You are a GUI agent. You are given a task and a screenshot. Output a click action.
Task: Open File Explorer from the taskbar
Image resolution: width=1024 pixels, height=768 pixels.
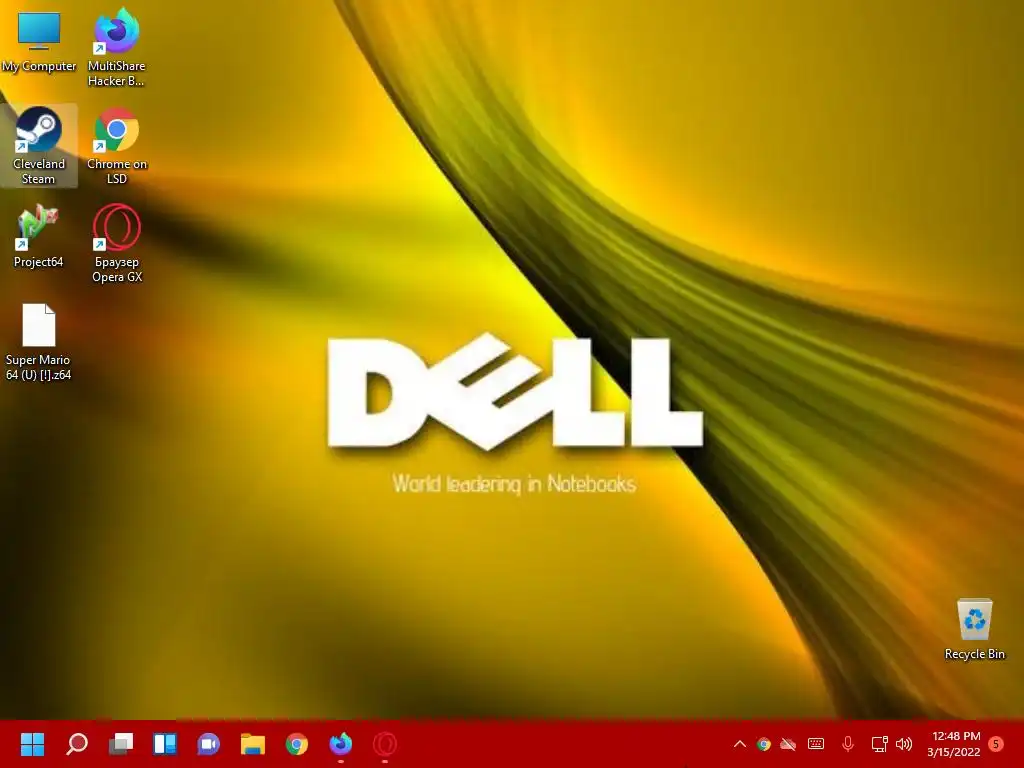click(x=252, y=744)
